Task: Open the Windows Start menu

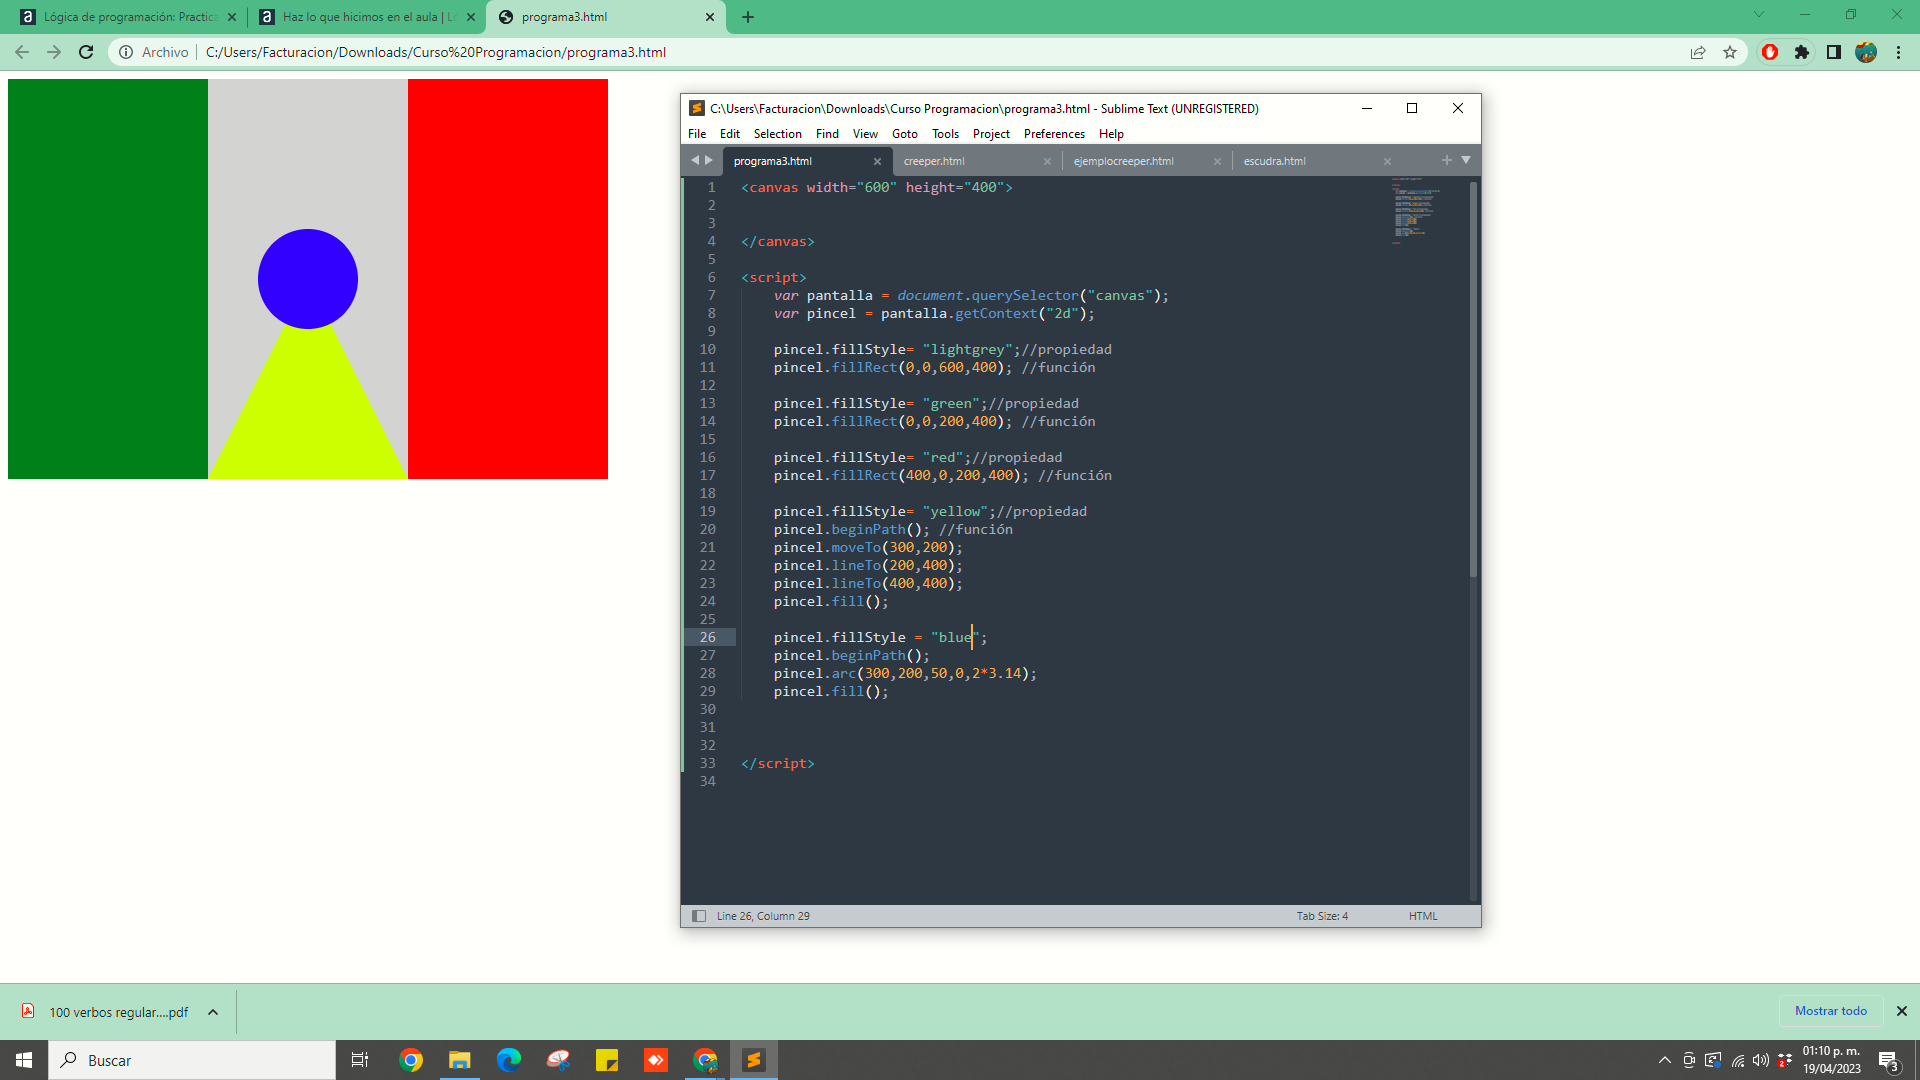Action: [x=24, y=1060]
